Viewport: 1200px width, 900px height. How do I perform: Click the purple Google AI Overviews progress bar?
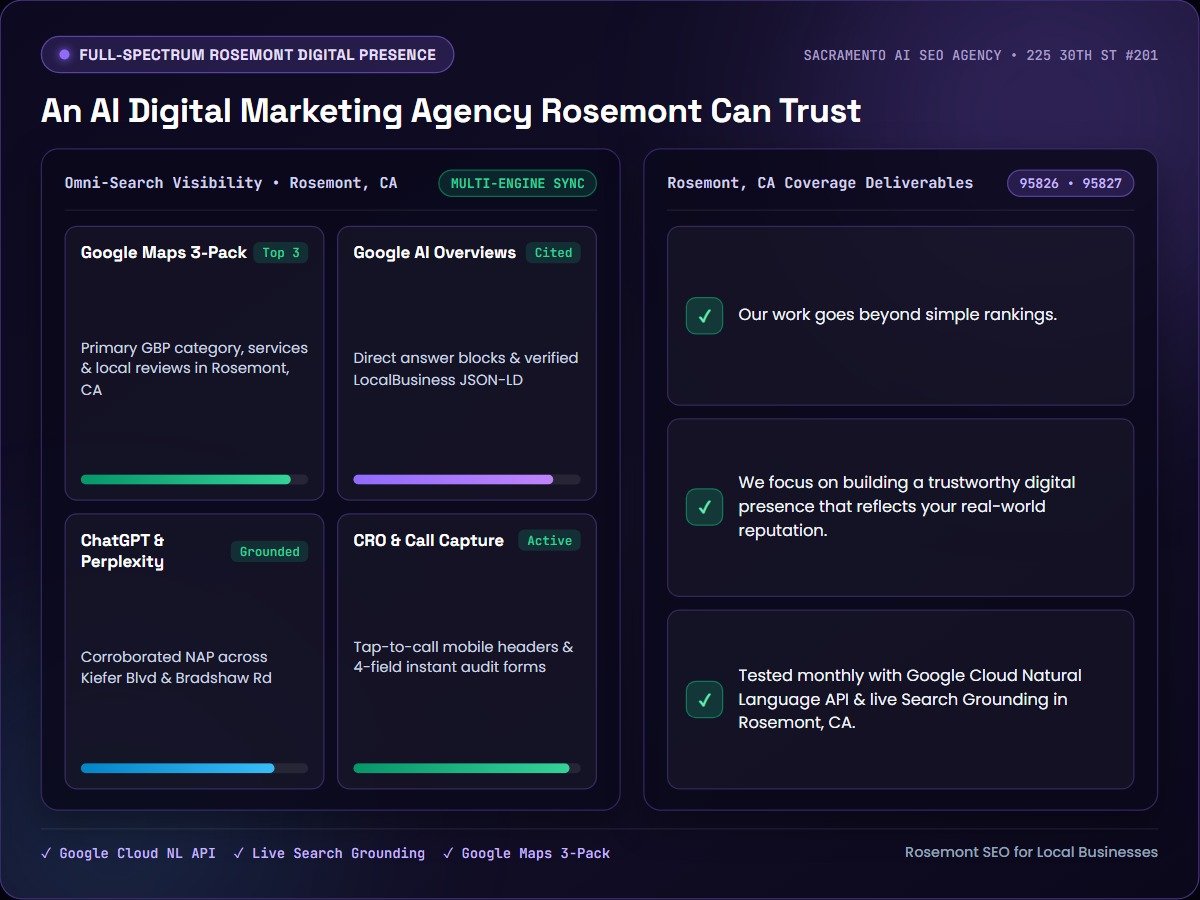click(466, 480)
